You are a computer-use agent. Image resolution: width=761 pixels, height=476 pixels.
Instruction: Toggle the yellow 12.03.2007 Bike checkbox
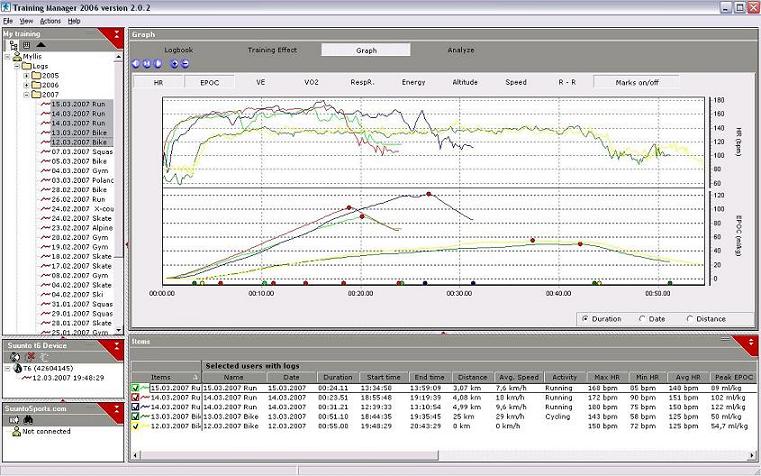[x=136, y=426]
